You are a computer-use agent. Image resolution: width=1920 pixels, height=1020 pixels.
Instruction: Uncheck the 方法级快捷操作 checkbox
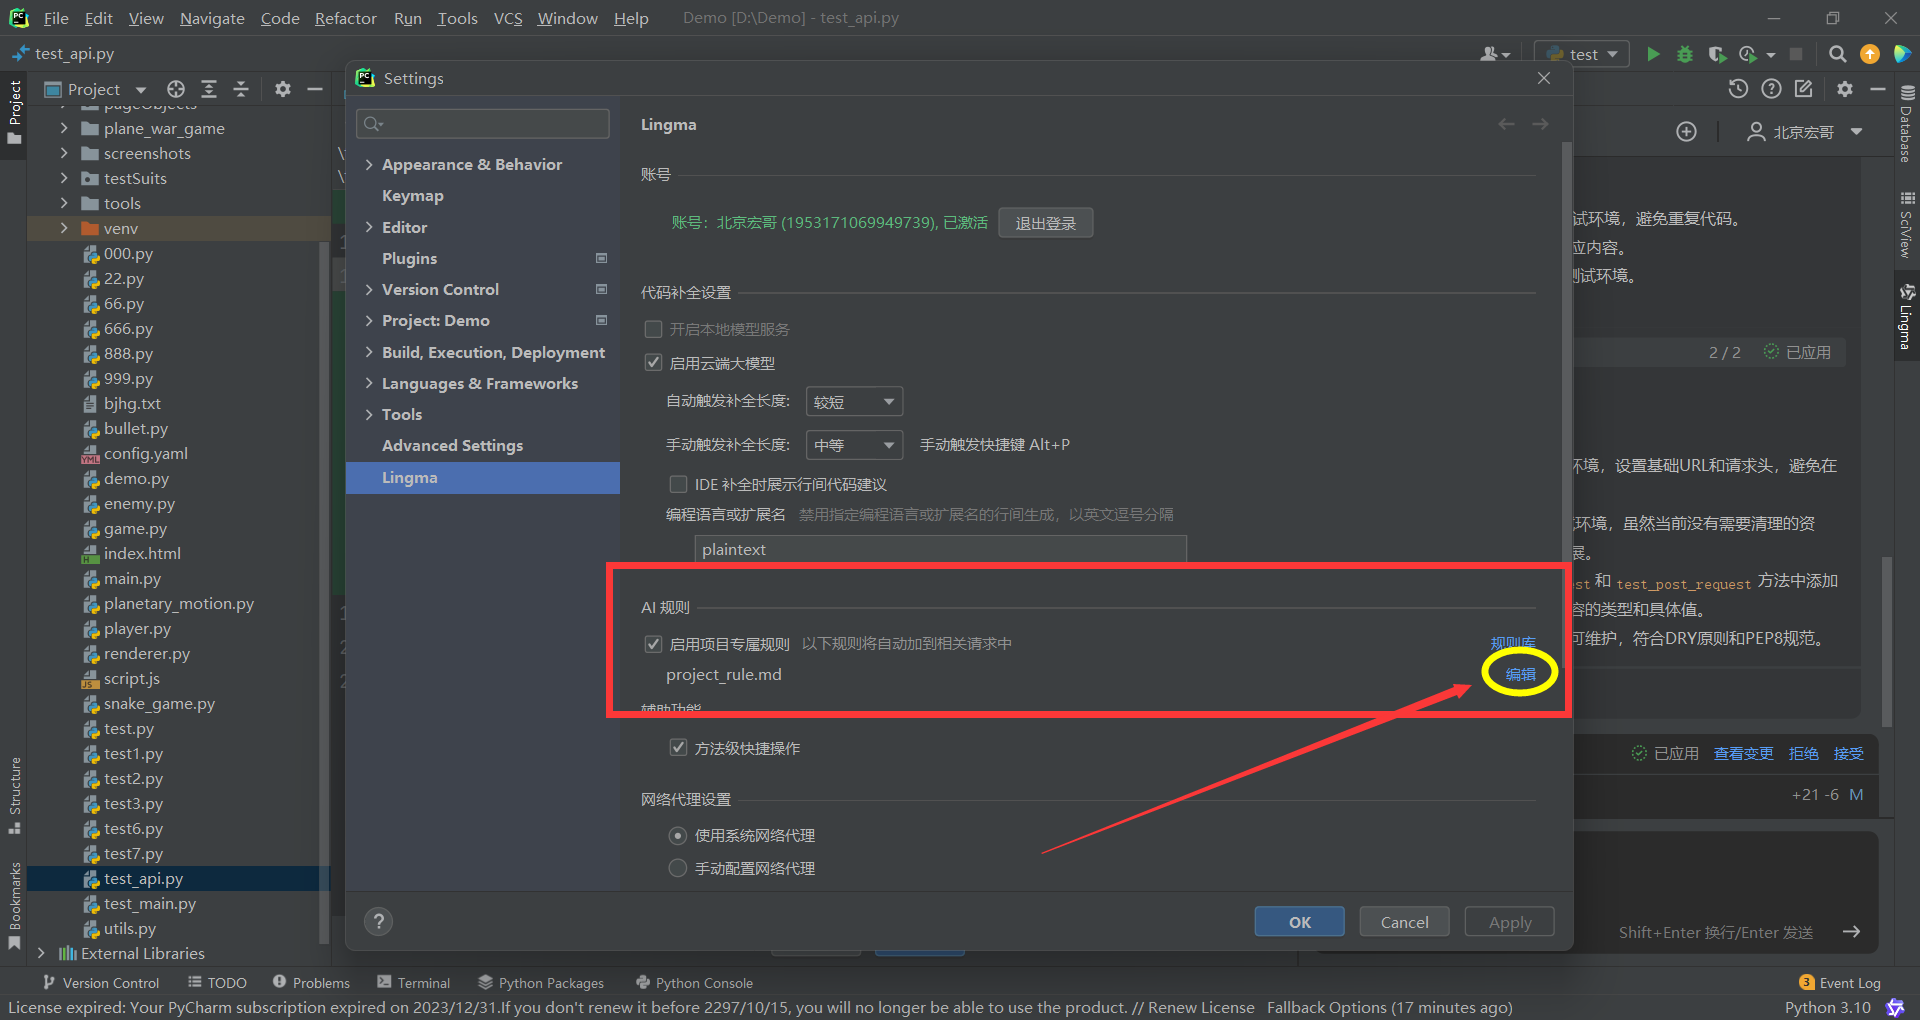click(678, 748)
